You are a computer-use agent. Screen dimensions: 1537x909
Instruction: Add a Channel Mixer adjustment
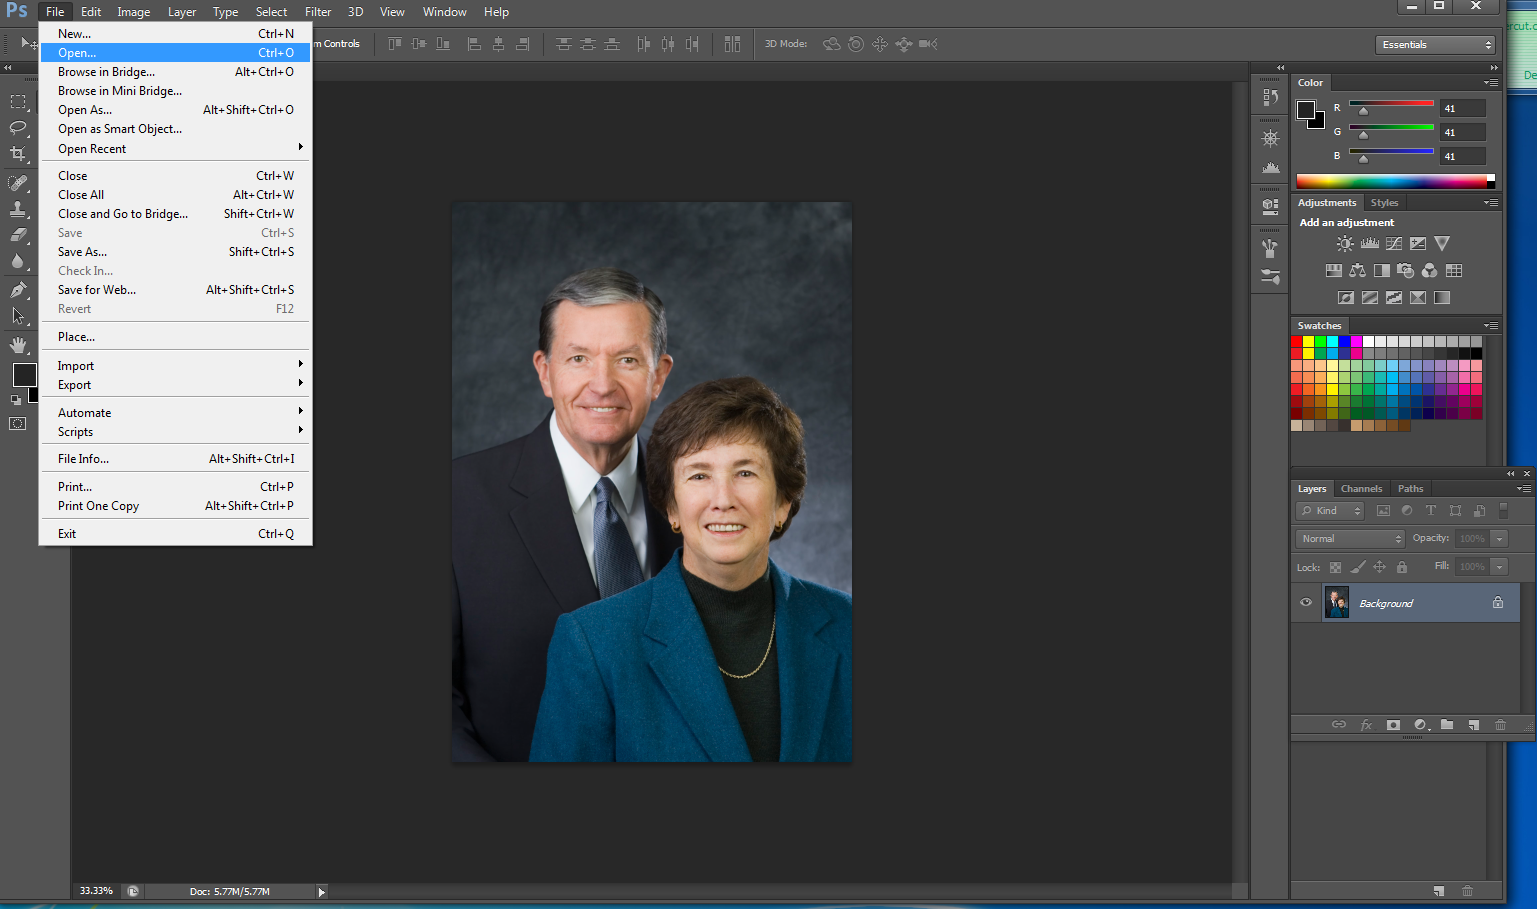click(1430, 271)
